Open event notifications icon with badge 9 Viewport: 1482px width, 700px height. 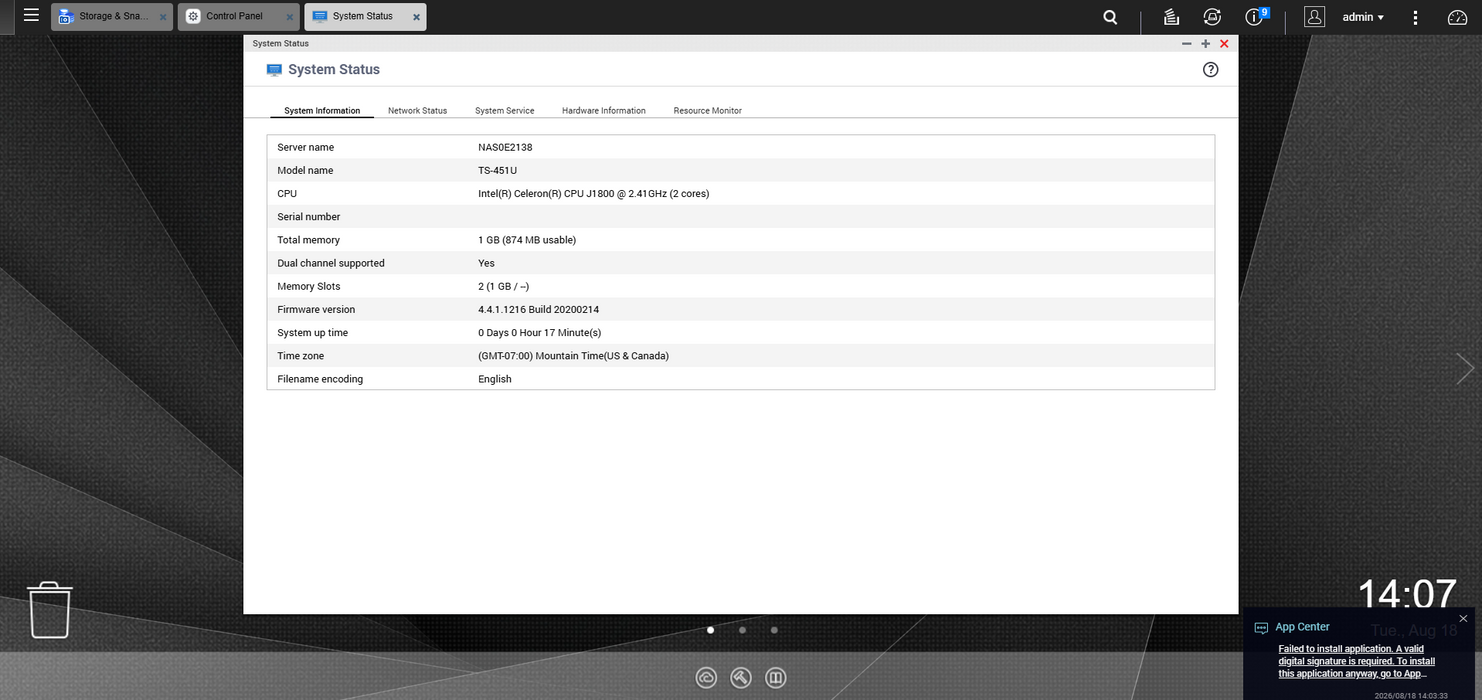click(1256, 16)
